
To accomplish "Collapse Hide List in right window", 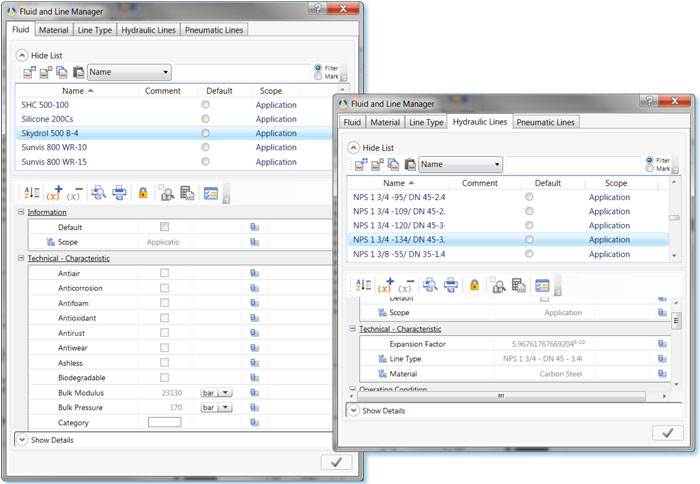I will [353, 147].
